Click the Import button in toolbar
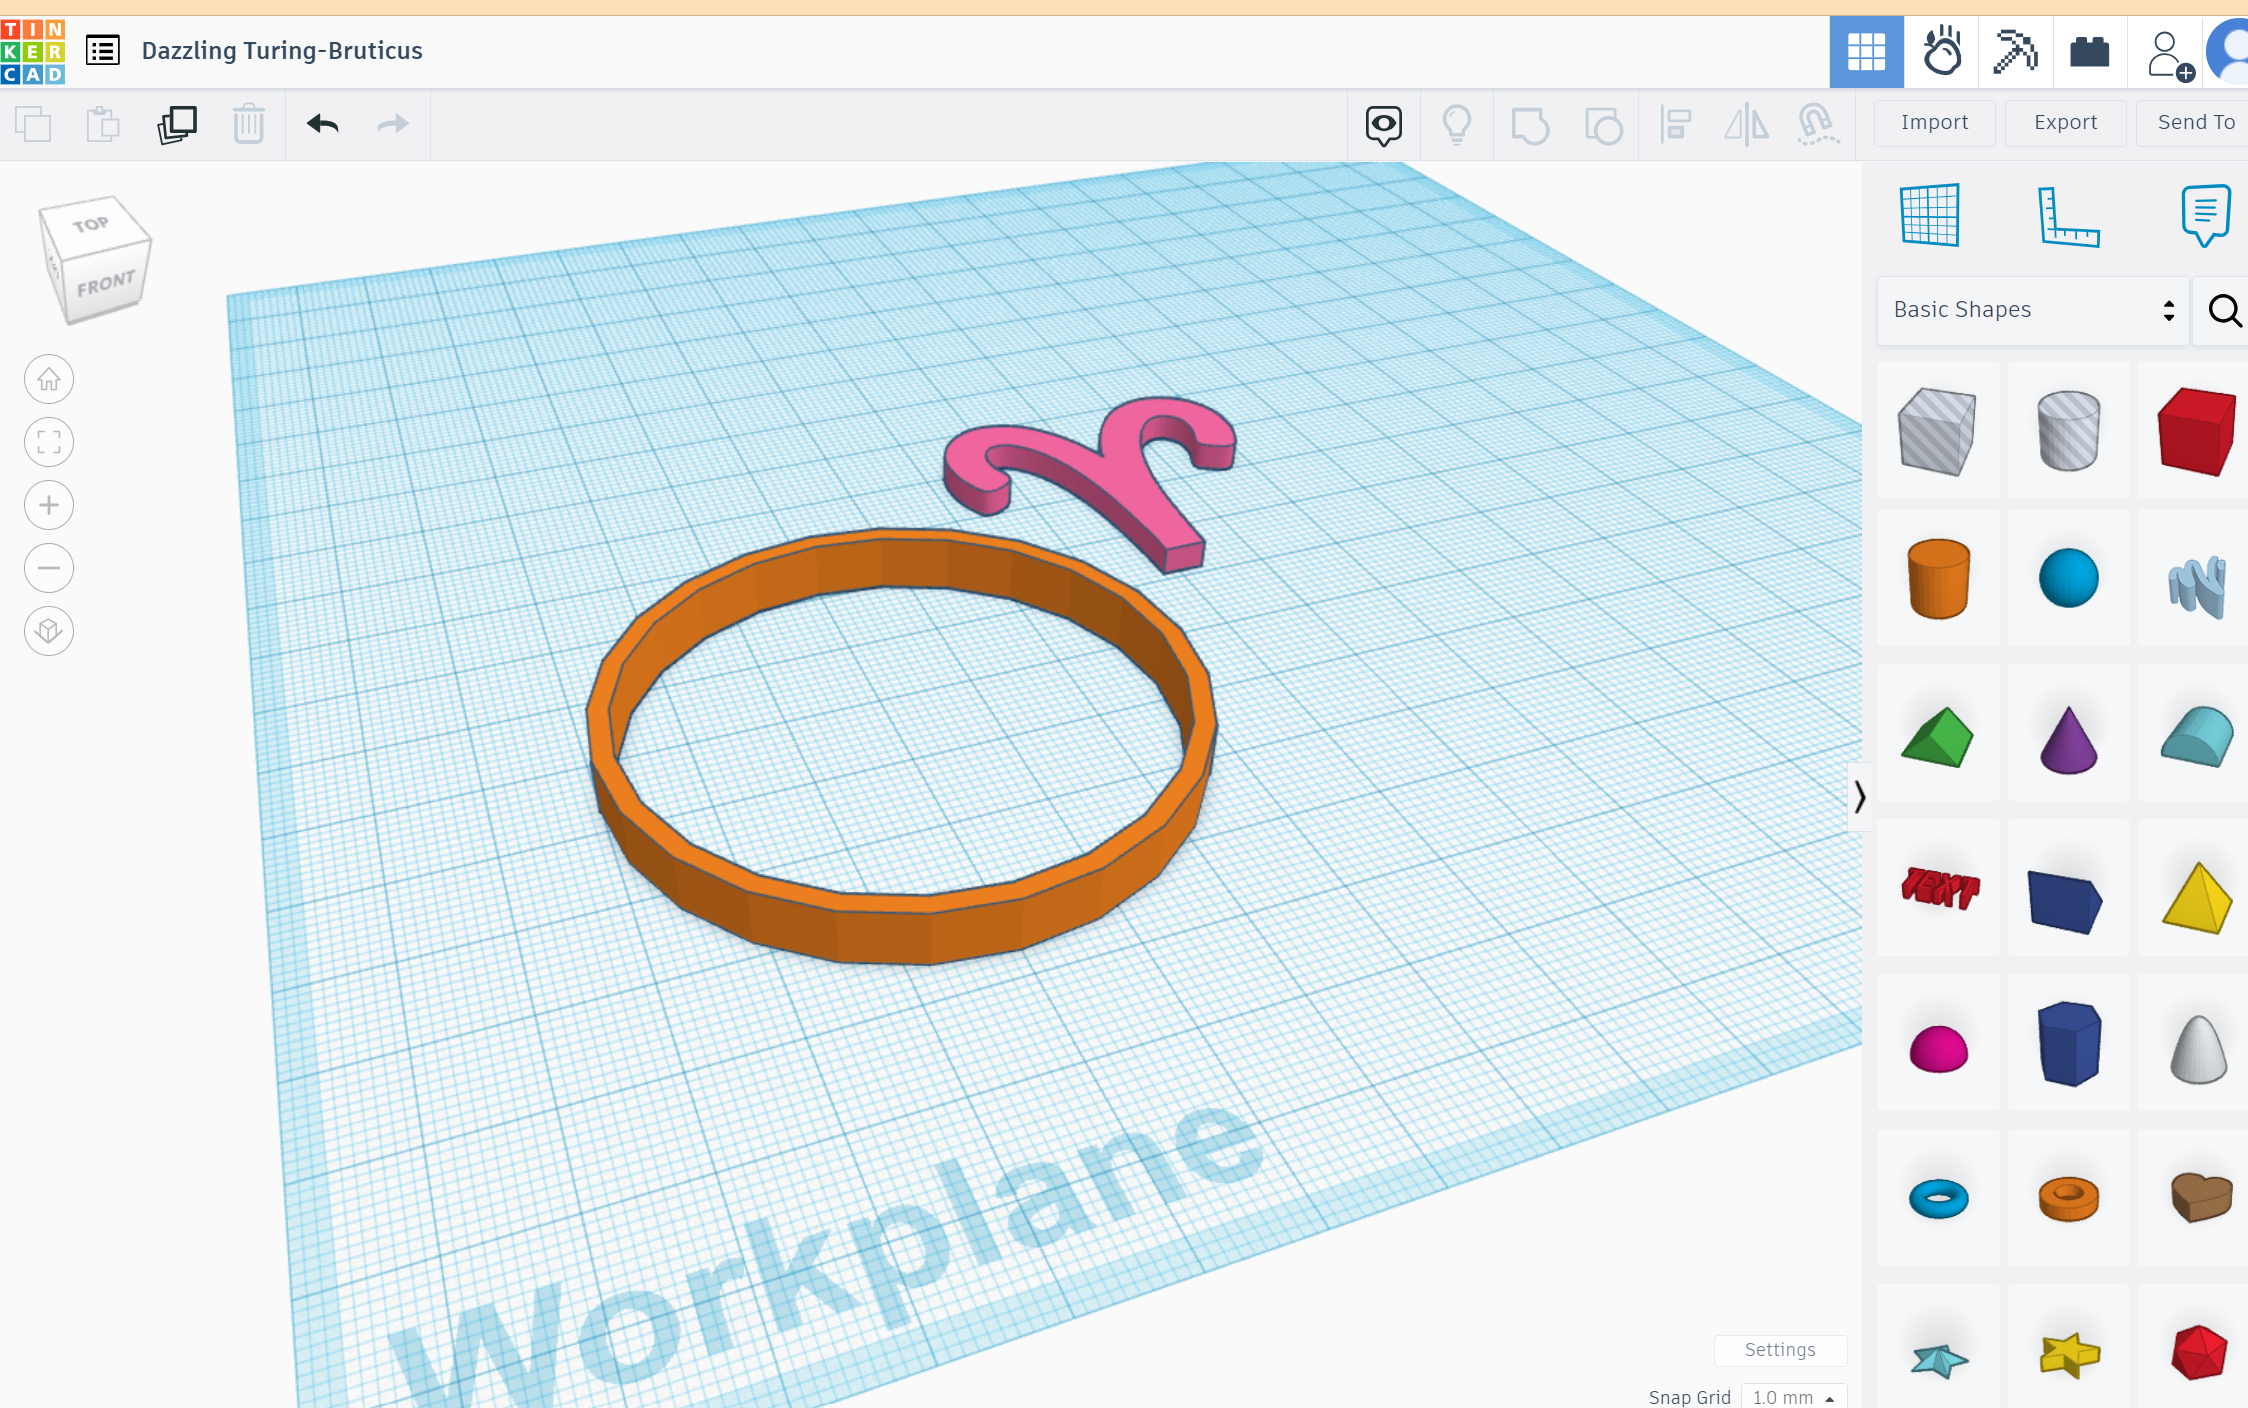The width and height of the screenshot is (2248, 1408). click(1933, 122)
